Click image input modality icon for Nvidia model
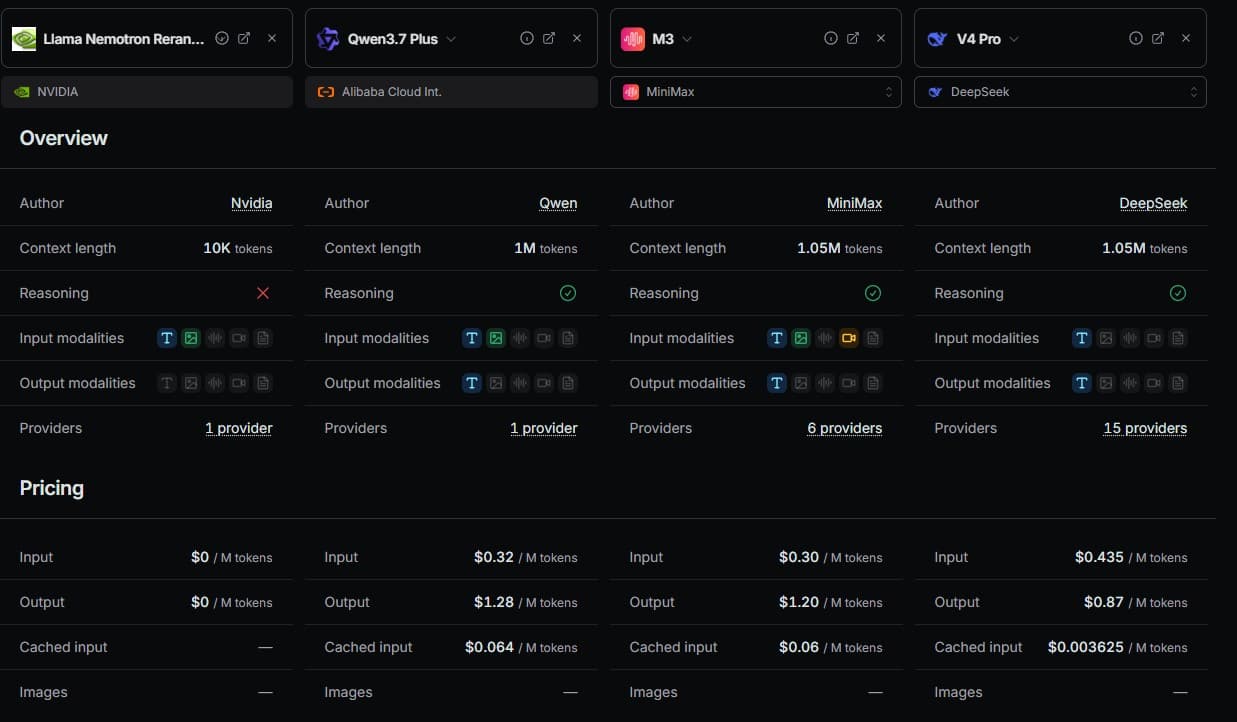 [x=191, y=338]
